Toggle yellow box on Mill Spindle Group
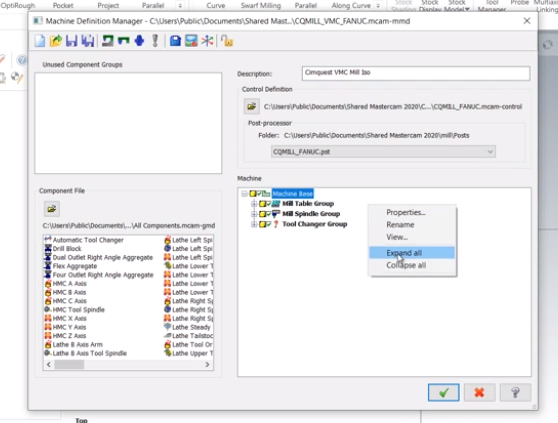 click(x=263, y=214)
